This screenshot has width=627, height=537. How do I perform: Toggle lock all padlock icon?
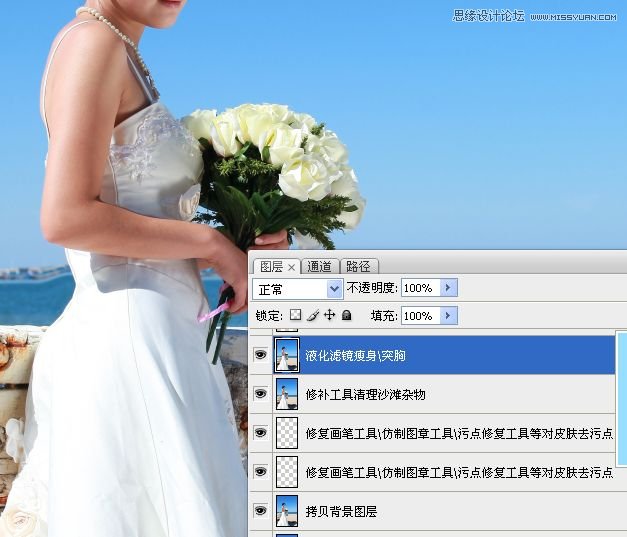[x=347, y=315]
